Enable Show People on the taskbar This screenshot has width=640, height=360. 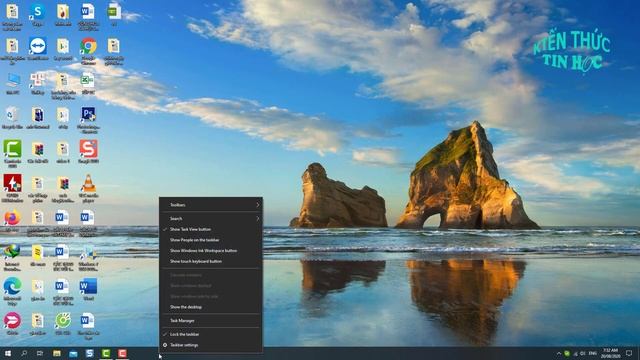coord(211,240)
